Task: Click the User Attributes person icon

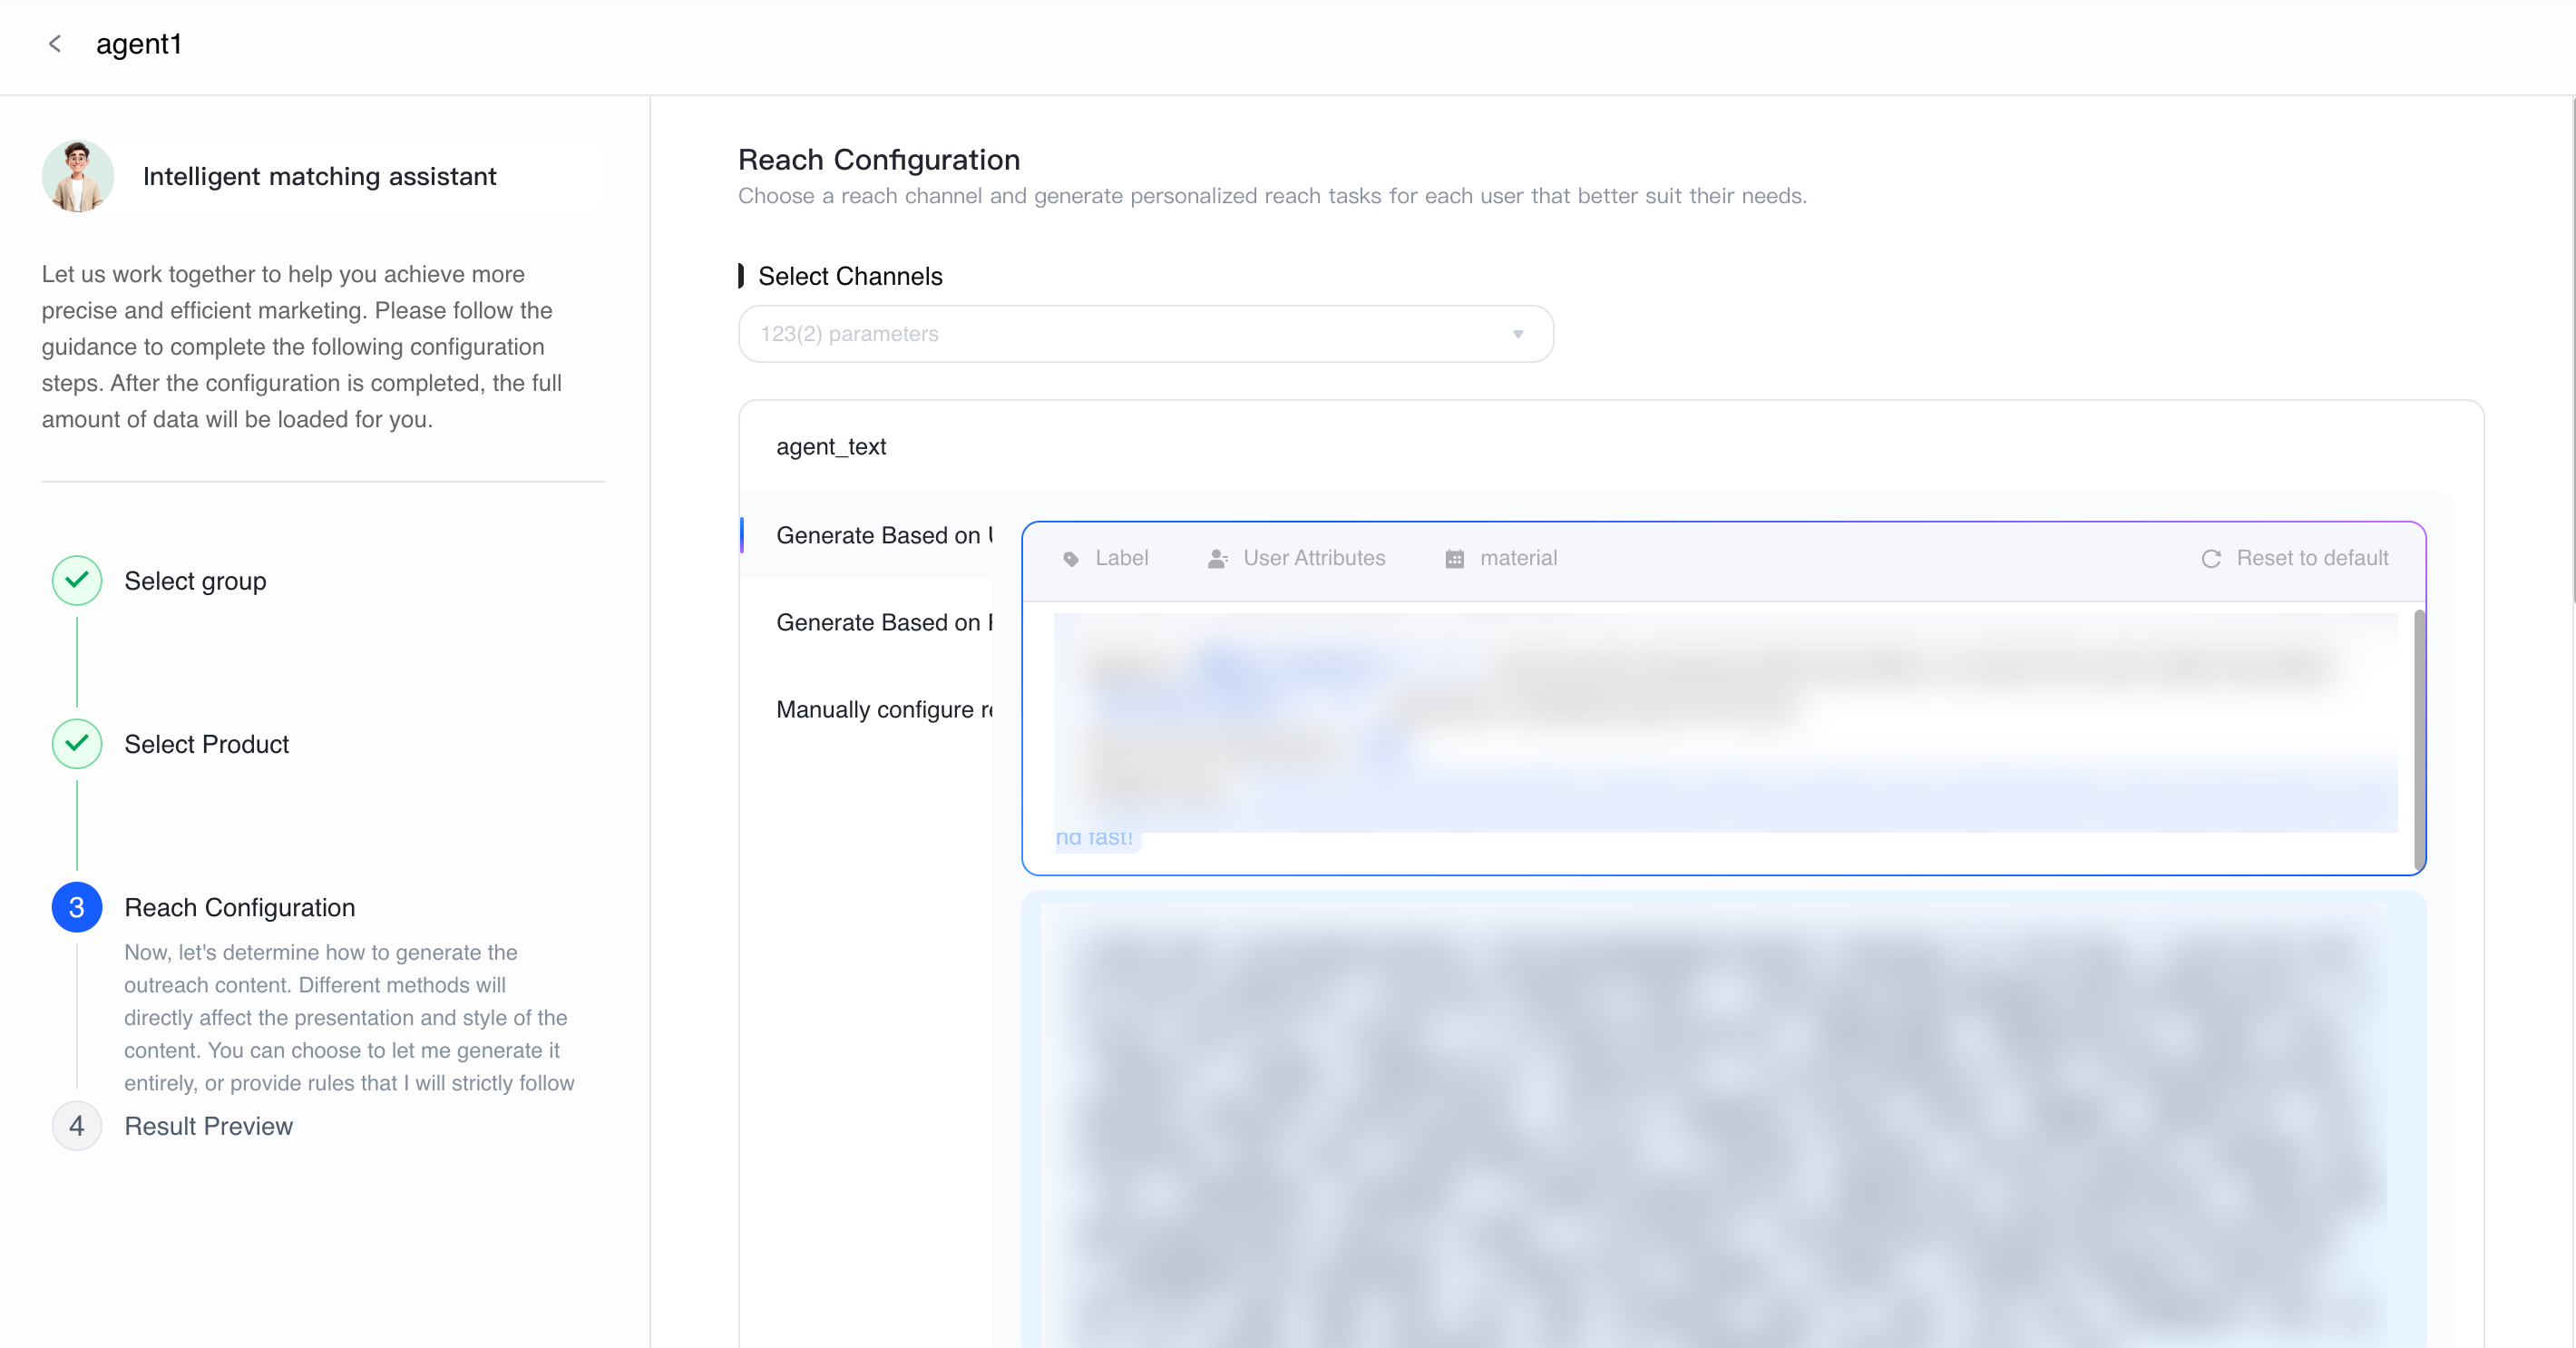Action: [1217, 559]
